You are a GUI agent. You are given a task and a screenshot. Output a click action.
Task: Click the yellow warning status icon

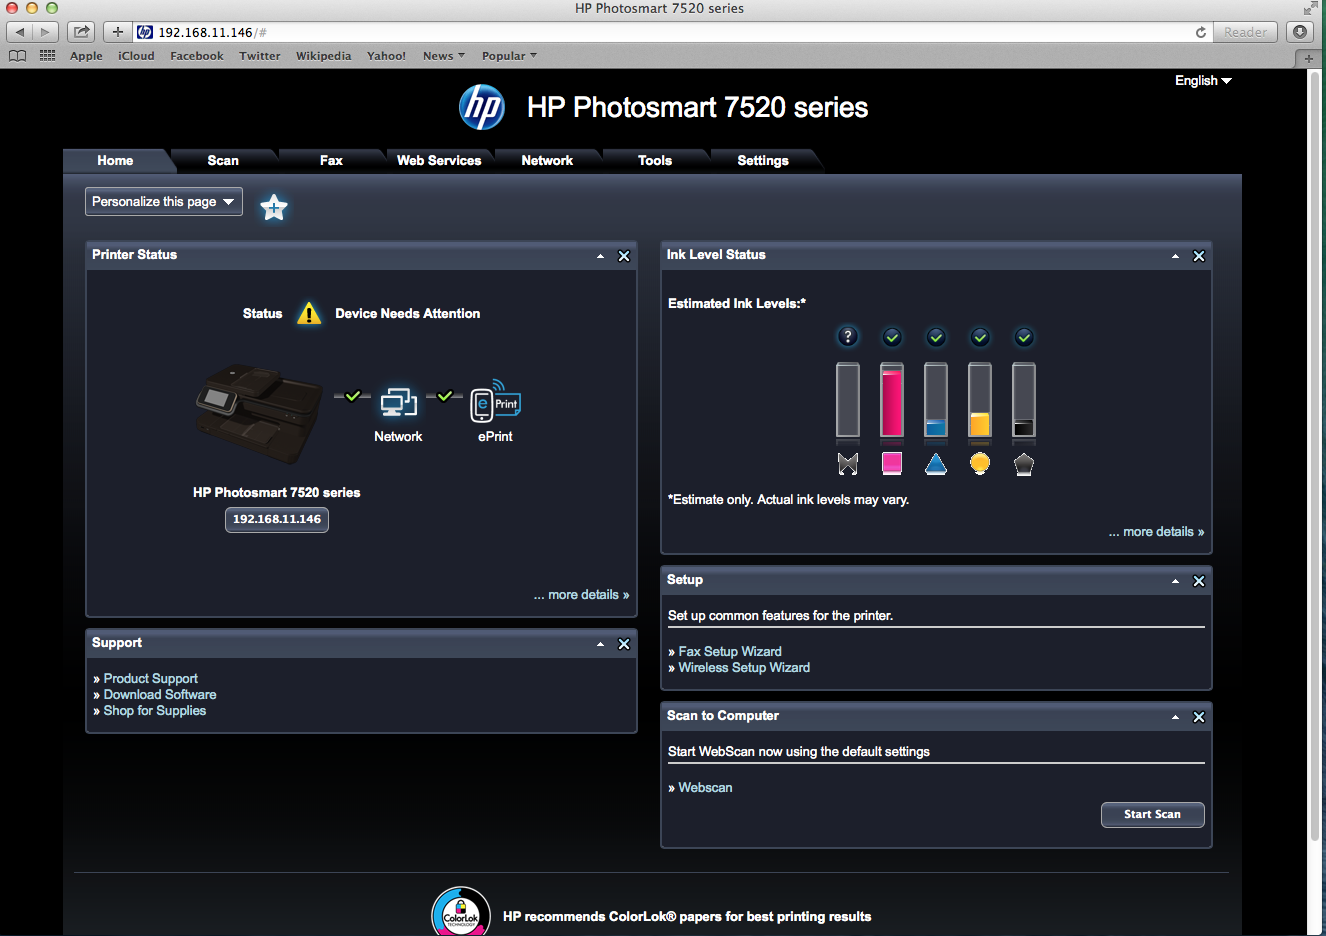(x=309, y=314)
